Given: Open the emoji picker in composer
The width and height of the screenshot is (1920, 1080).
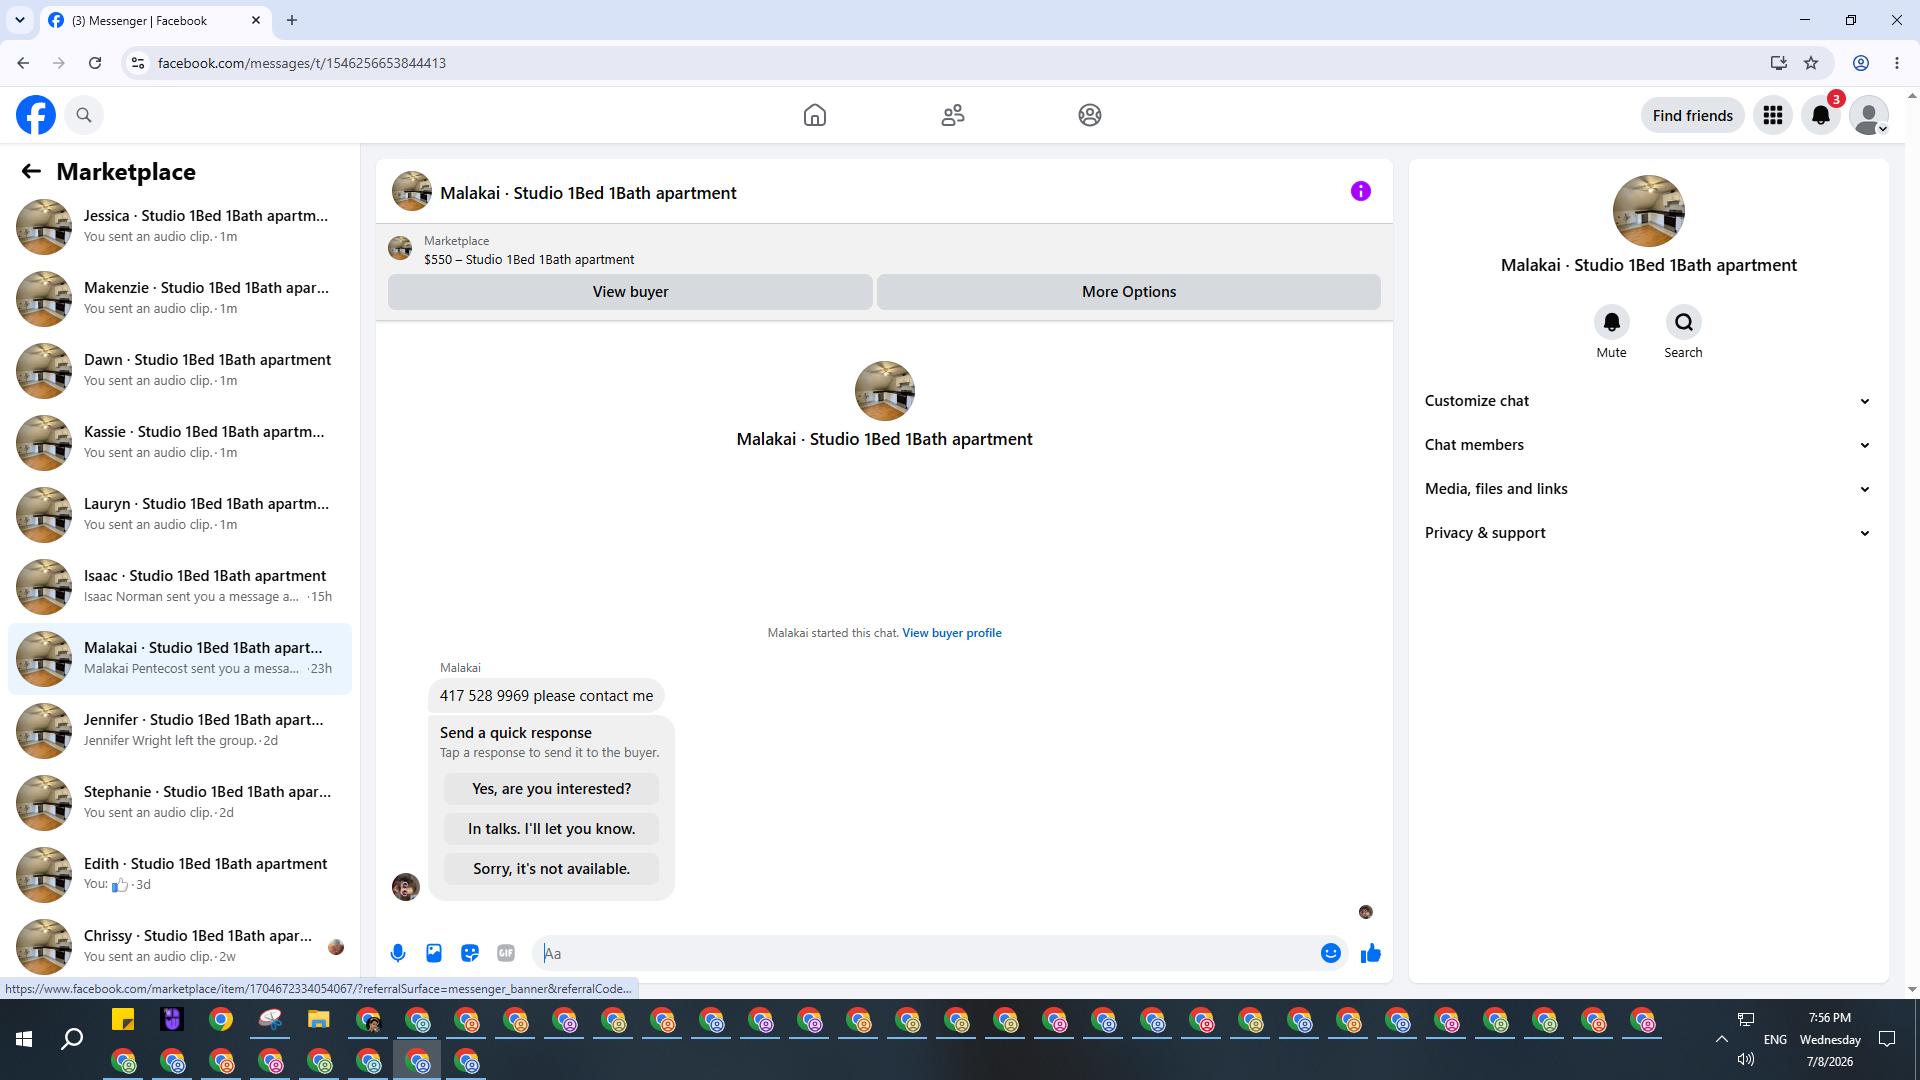Looking at the screenshot, I should 1331,953.
